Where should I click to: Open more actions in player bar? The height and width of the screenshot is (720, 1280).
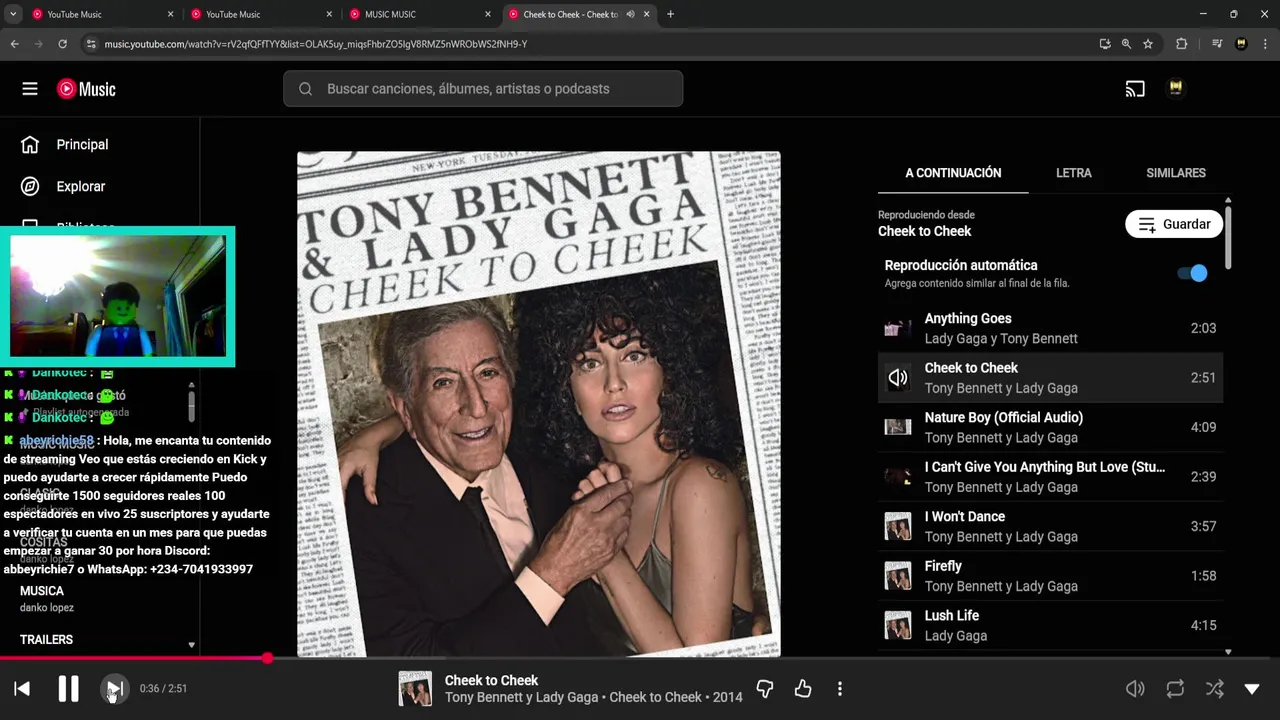click(840, 688)
